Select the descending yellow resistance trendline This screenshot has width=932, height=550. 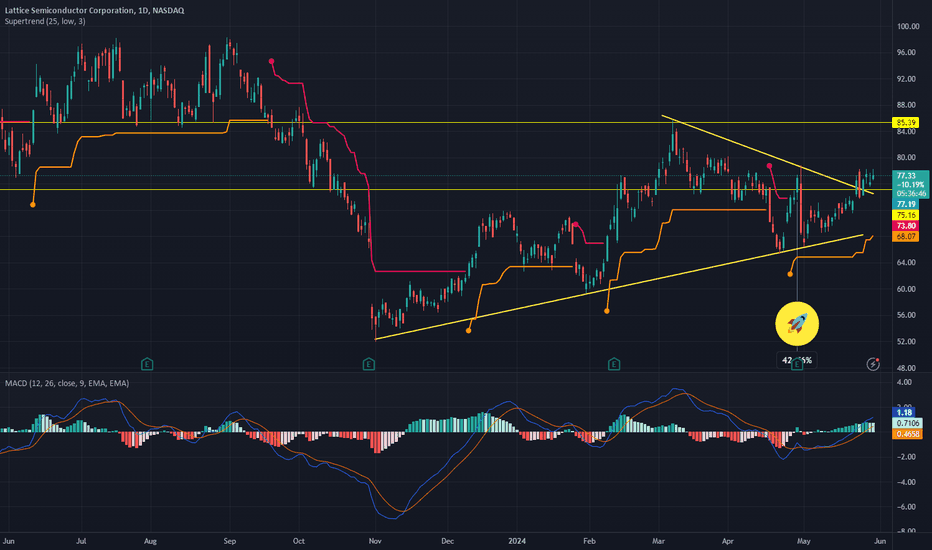coord(767,154)
